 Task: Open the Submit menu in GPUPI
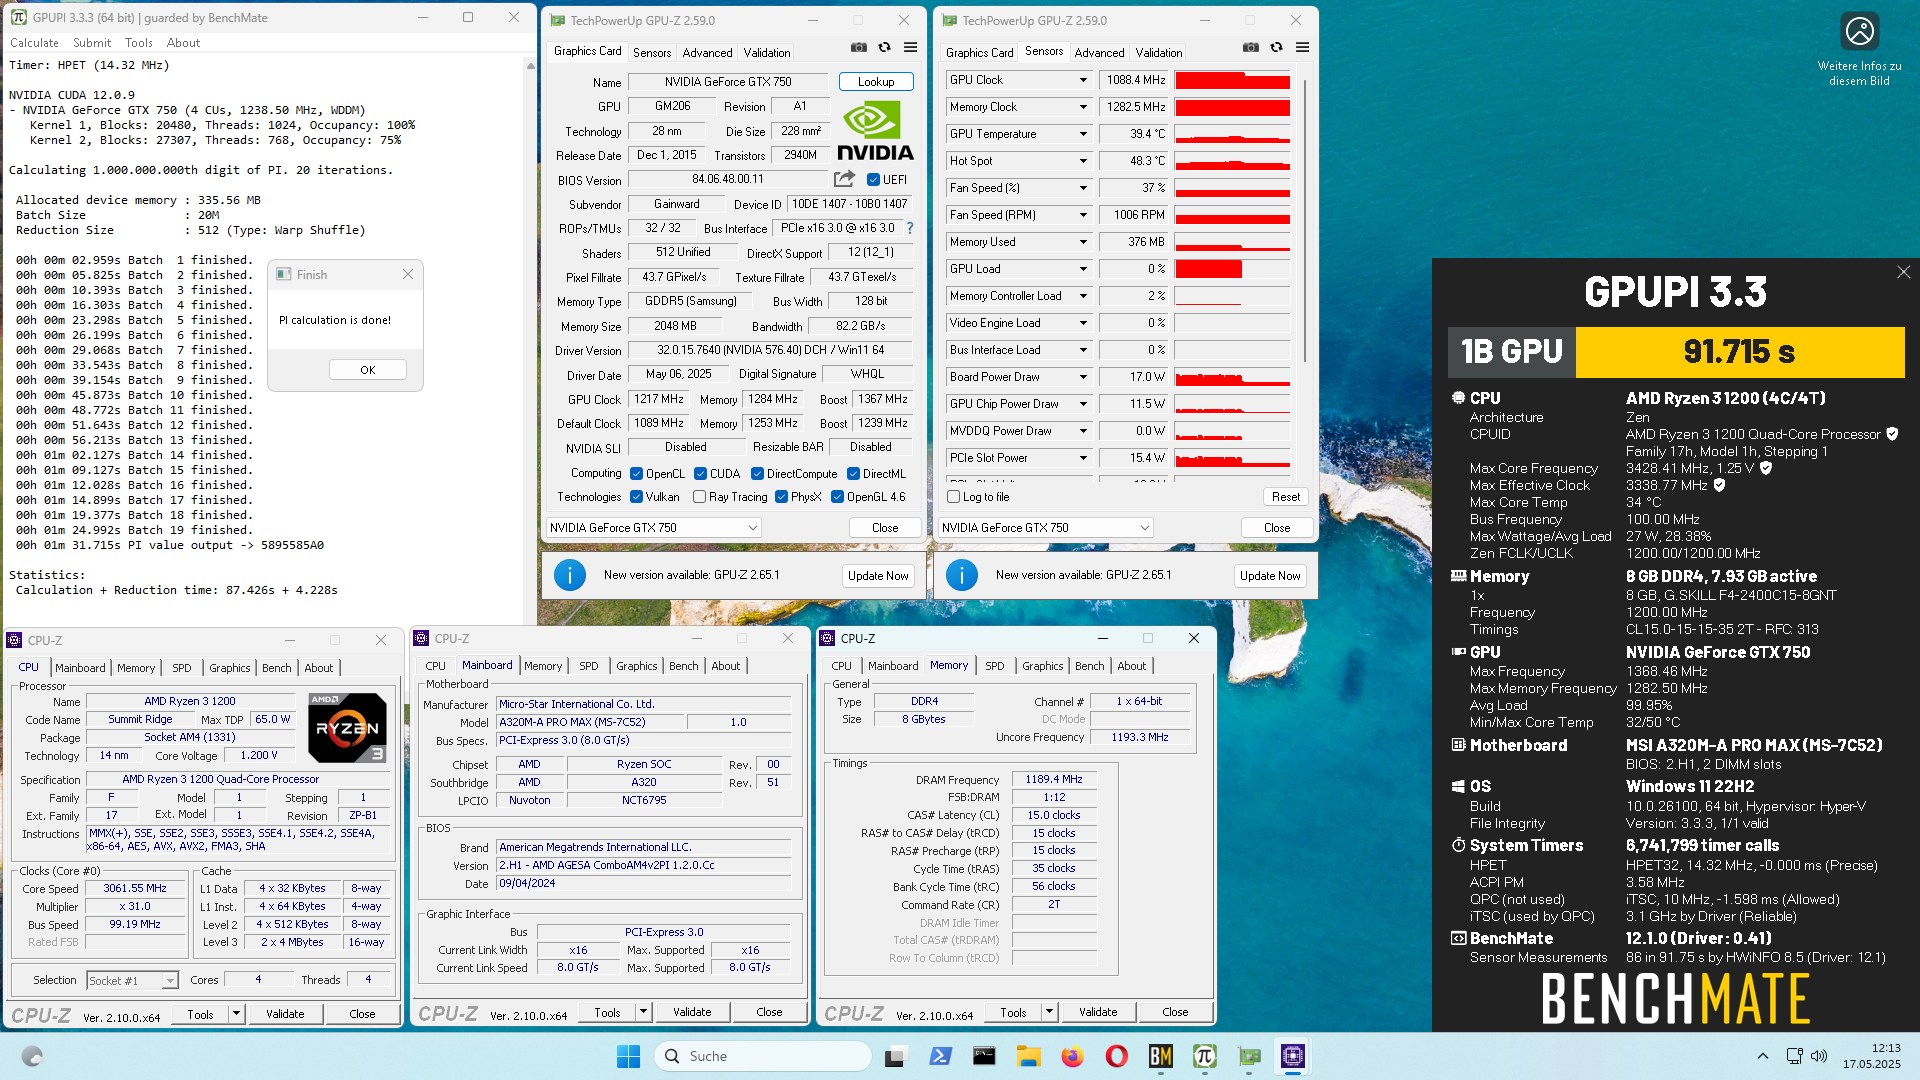pyautogui.click(x=91, y=43)
